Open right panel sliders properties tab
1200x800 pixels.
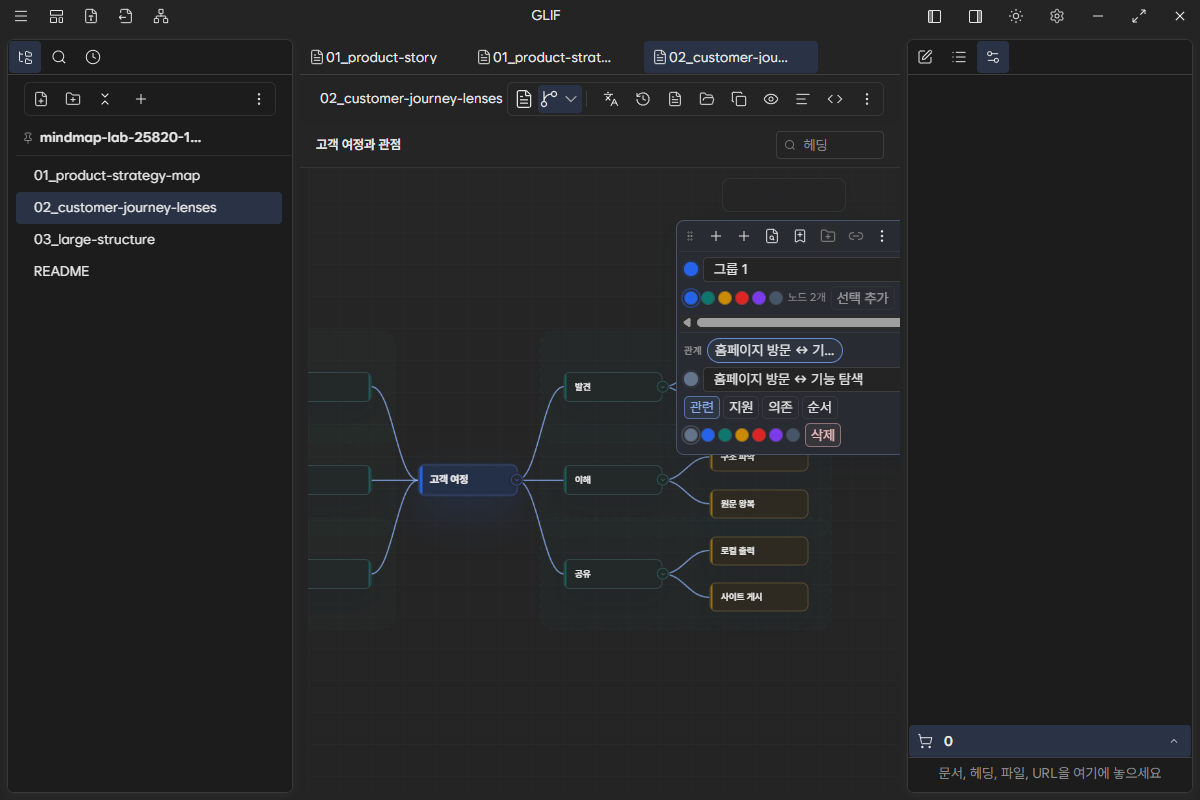point(993,57)
